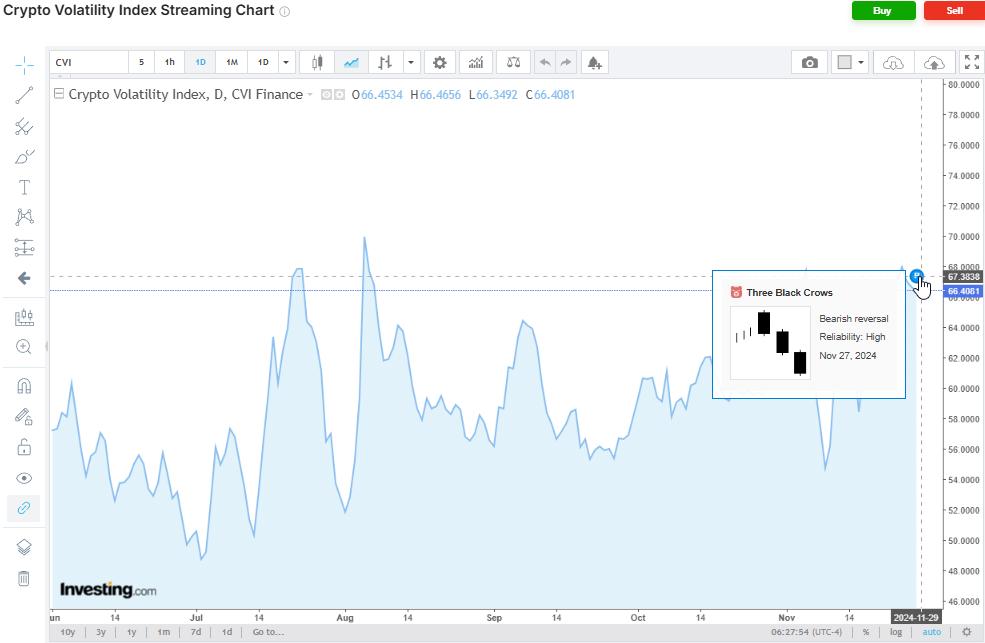The height and width of the screenshot is (643, 985).
Task: Click the Go to... date link
Action: [268, 632]
